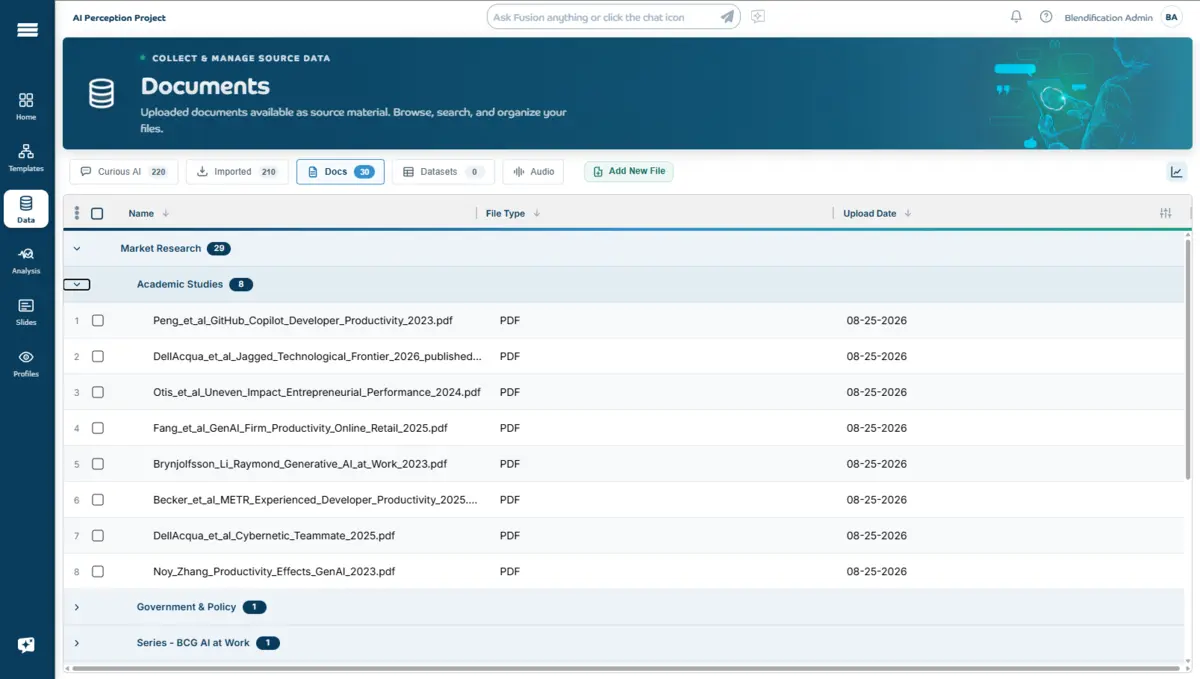Click the Academic Studies group label

point(180,284)
